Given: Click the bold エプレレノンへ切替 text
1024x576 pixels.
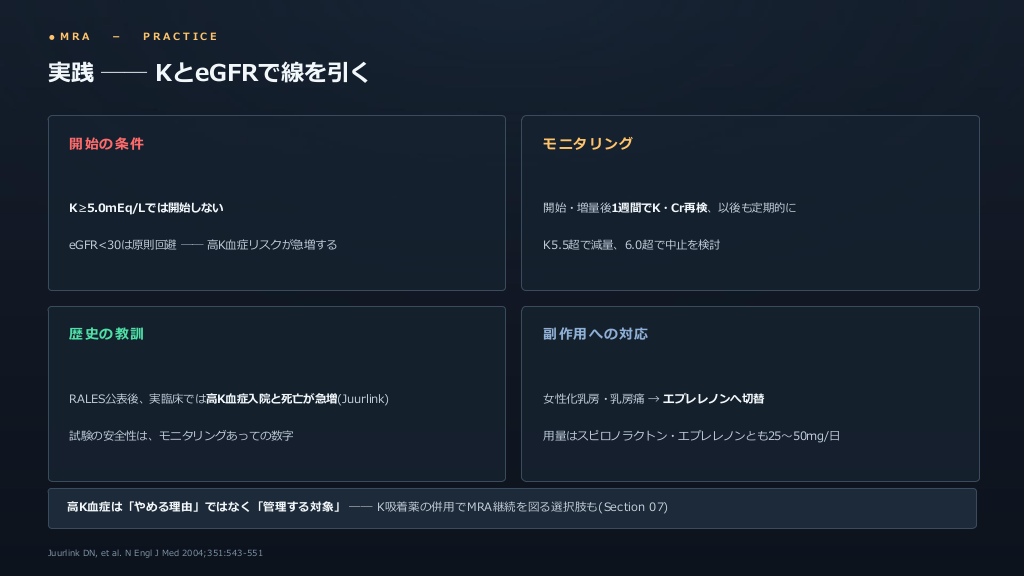Looking at the screenshot, I should [713, 398].
